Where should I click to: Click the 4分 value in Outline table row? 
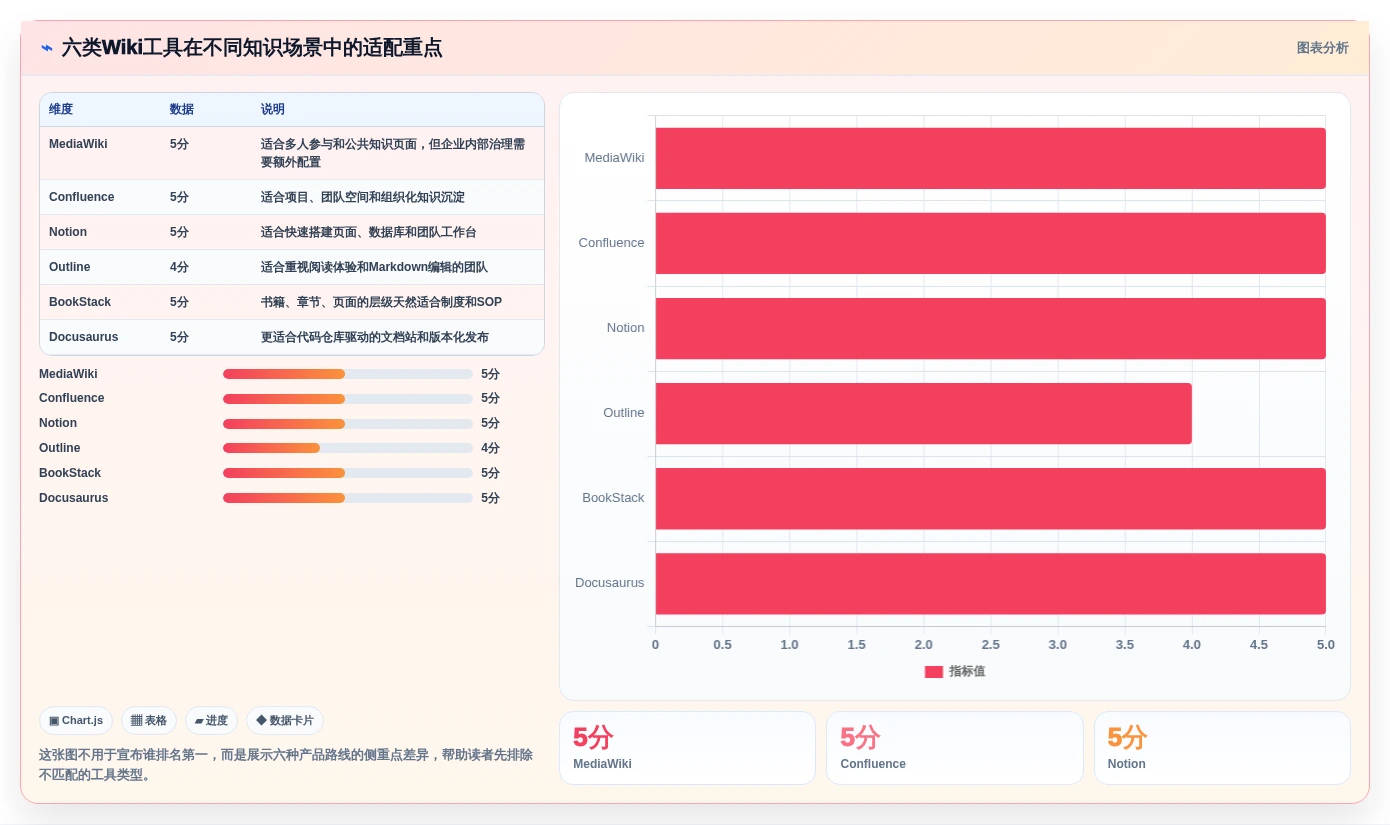click(179, 267)
